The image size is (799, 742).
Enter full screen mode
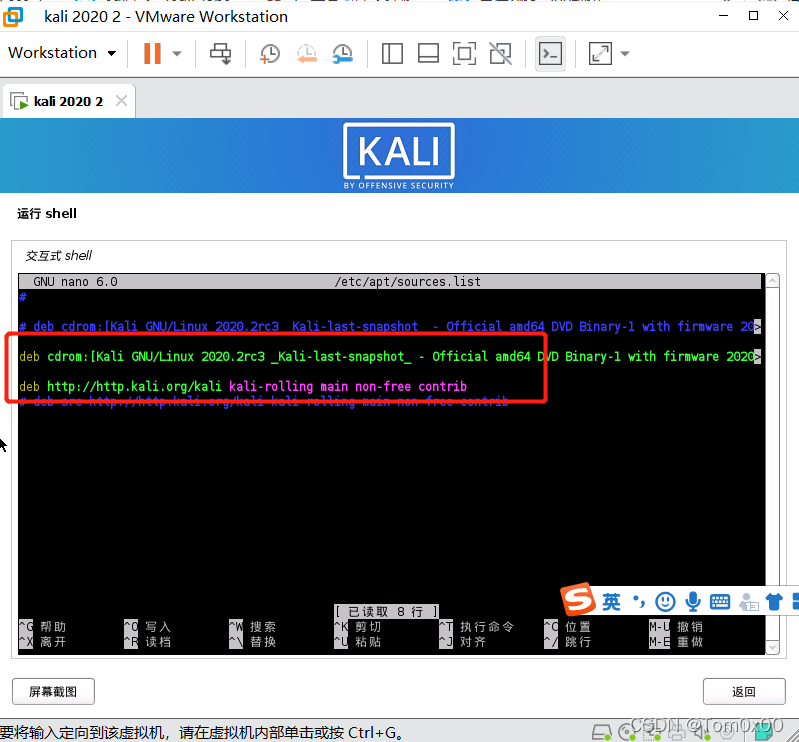[x=464, y=54]
